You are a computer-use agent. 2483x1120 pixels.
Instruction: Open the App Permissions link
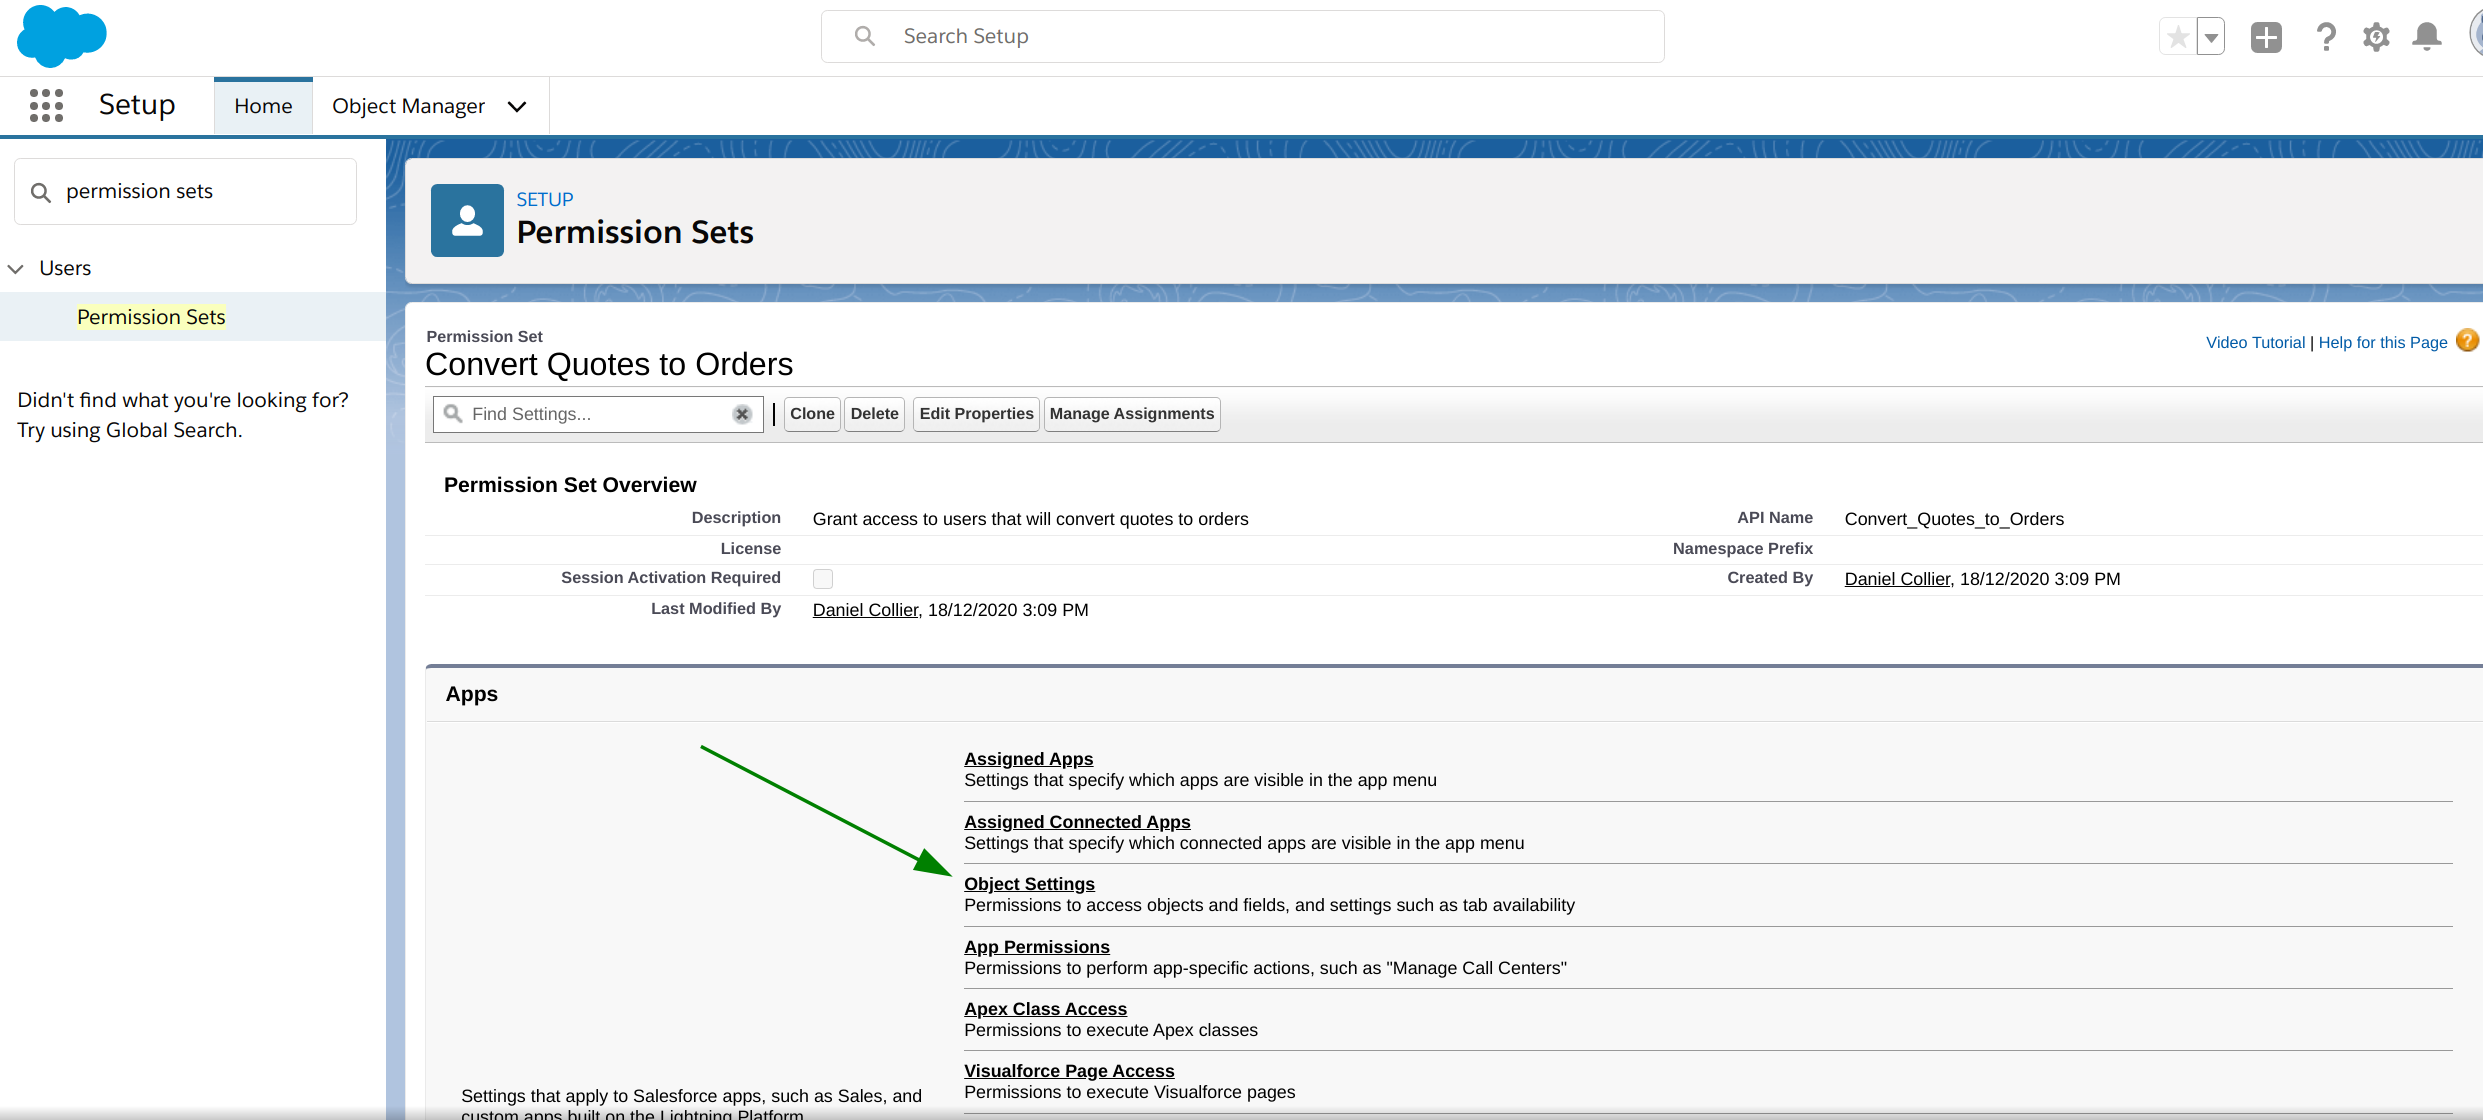(x=1036, y=947)
